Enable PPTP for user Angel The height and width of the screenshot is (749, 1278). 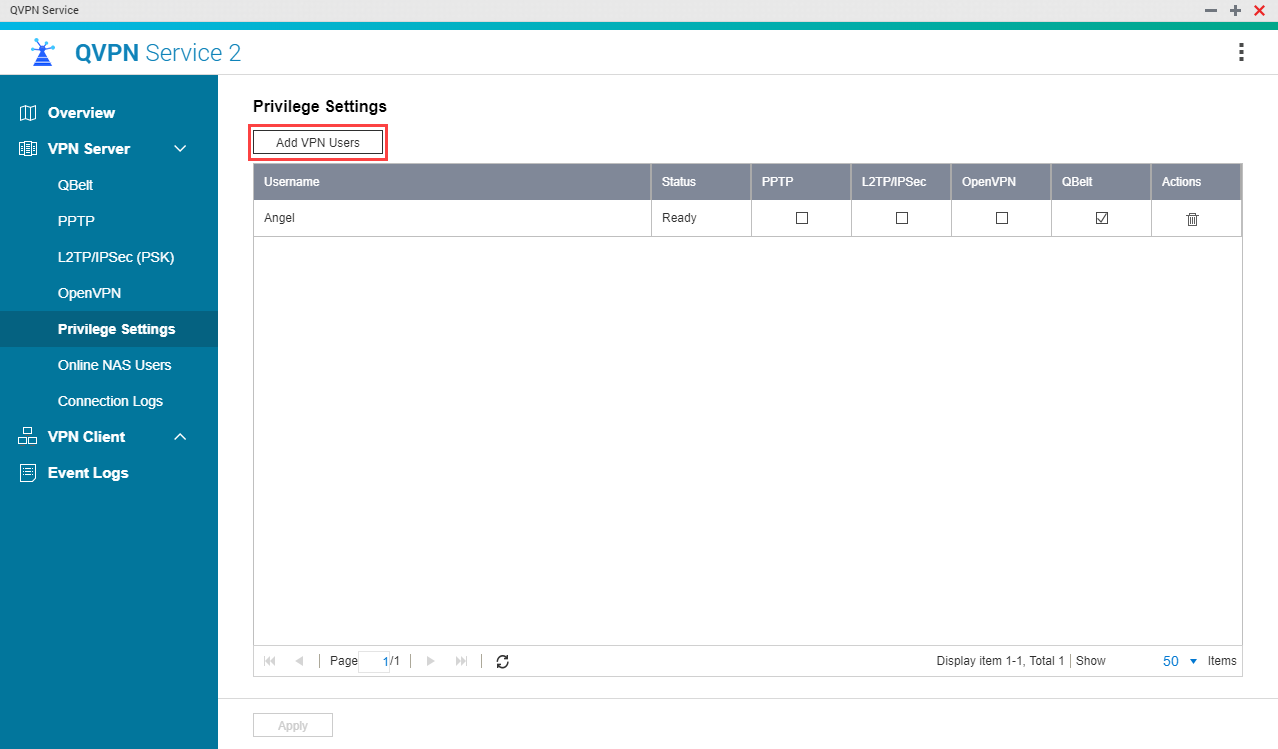801,218
